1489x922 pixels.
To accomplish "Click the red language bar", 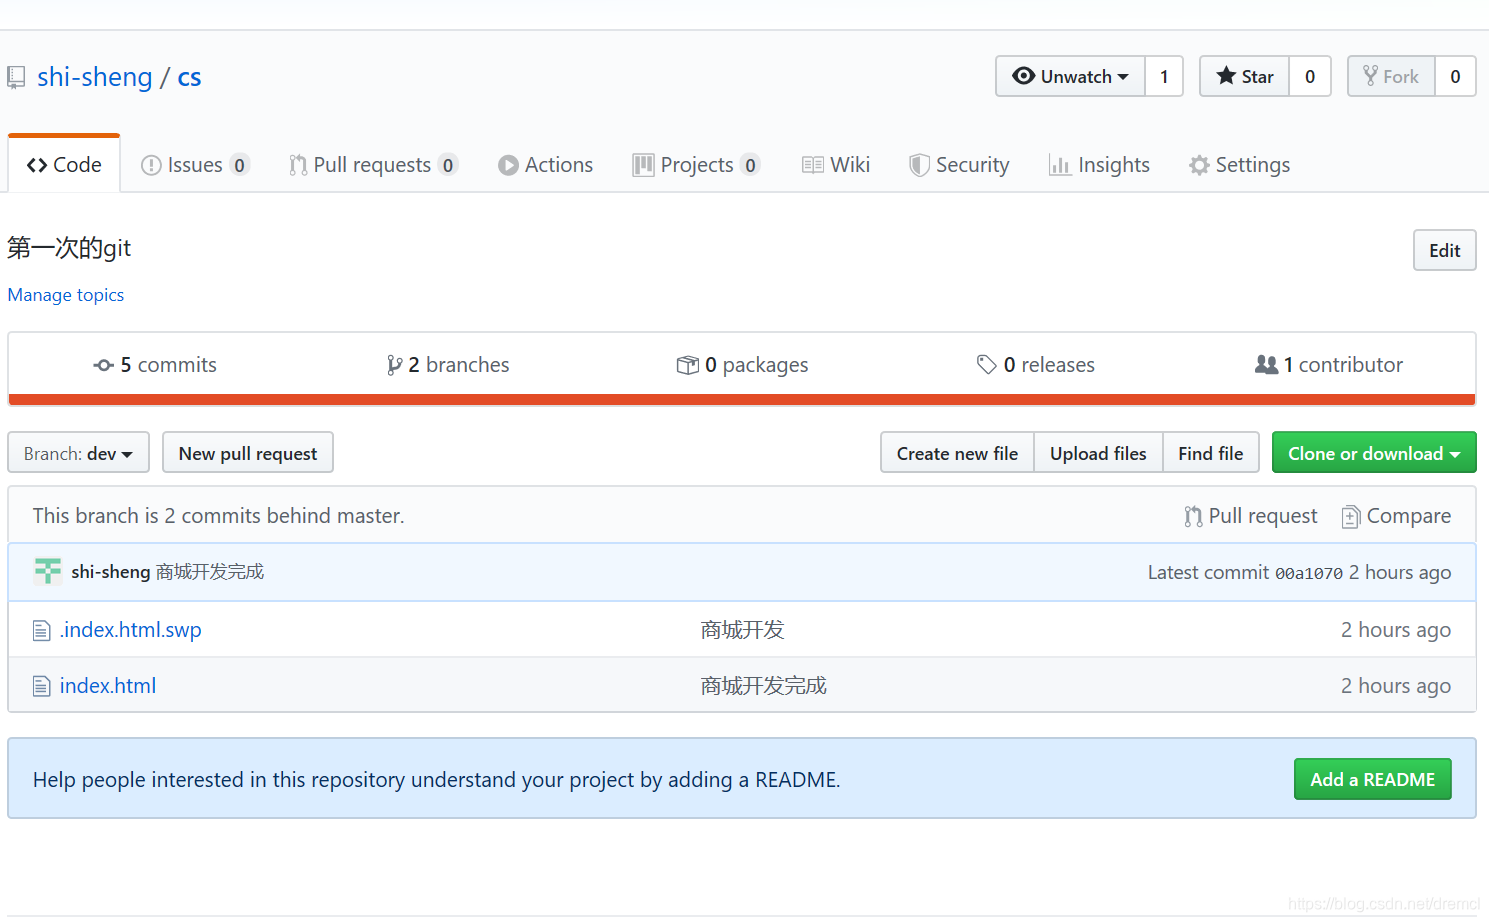I will 742,400.
